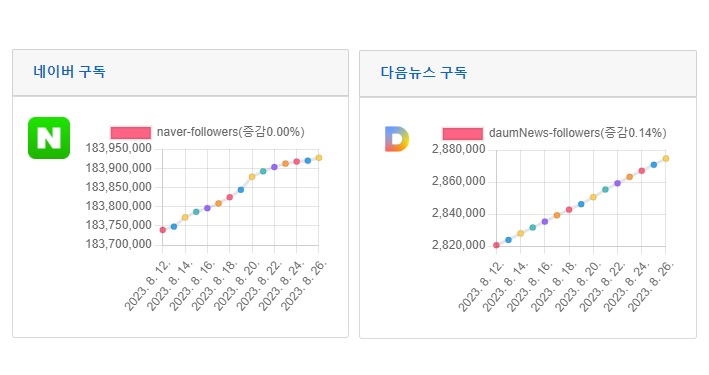Select the purple 2023. 8. 22. point on Daum chart
Image resolution: width=709 pixels, height=375 pixels.
pos(617,183)
